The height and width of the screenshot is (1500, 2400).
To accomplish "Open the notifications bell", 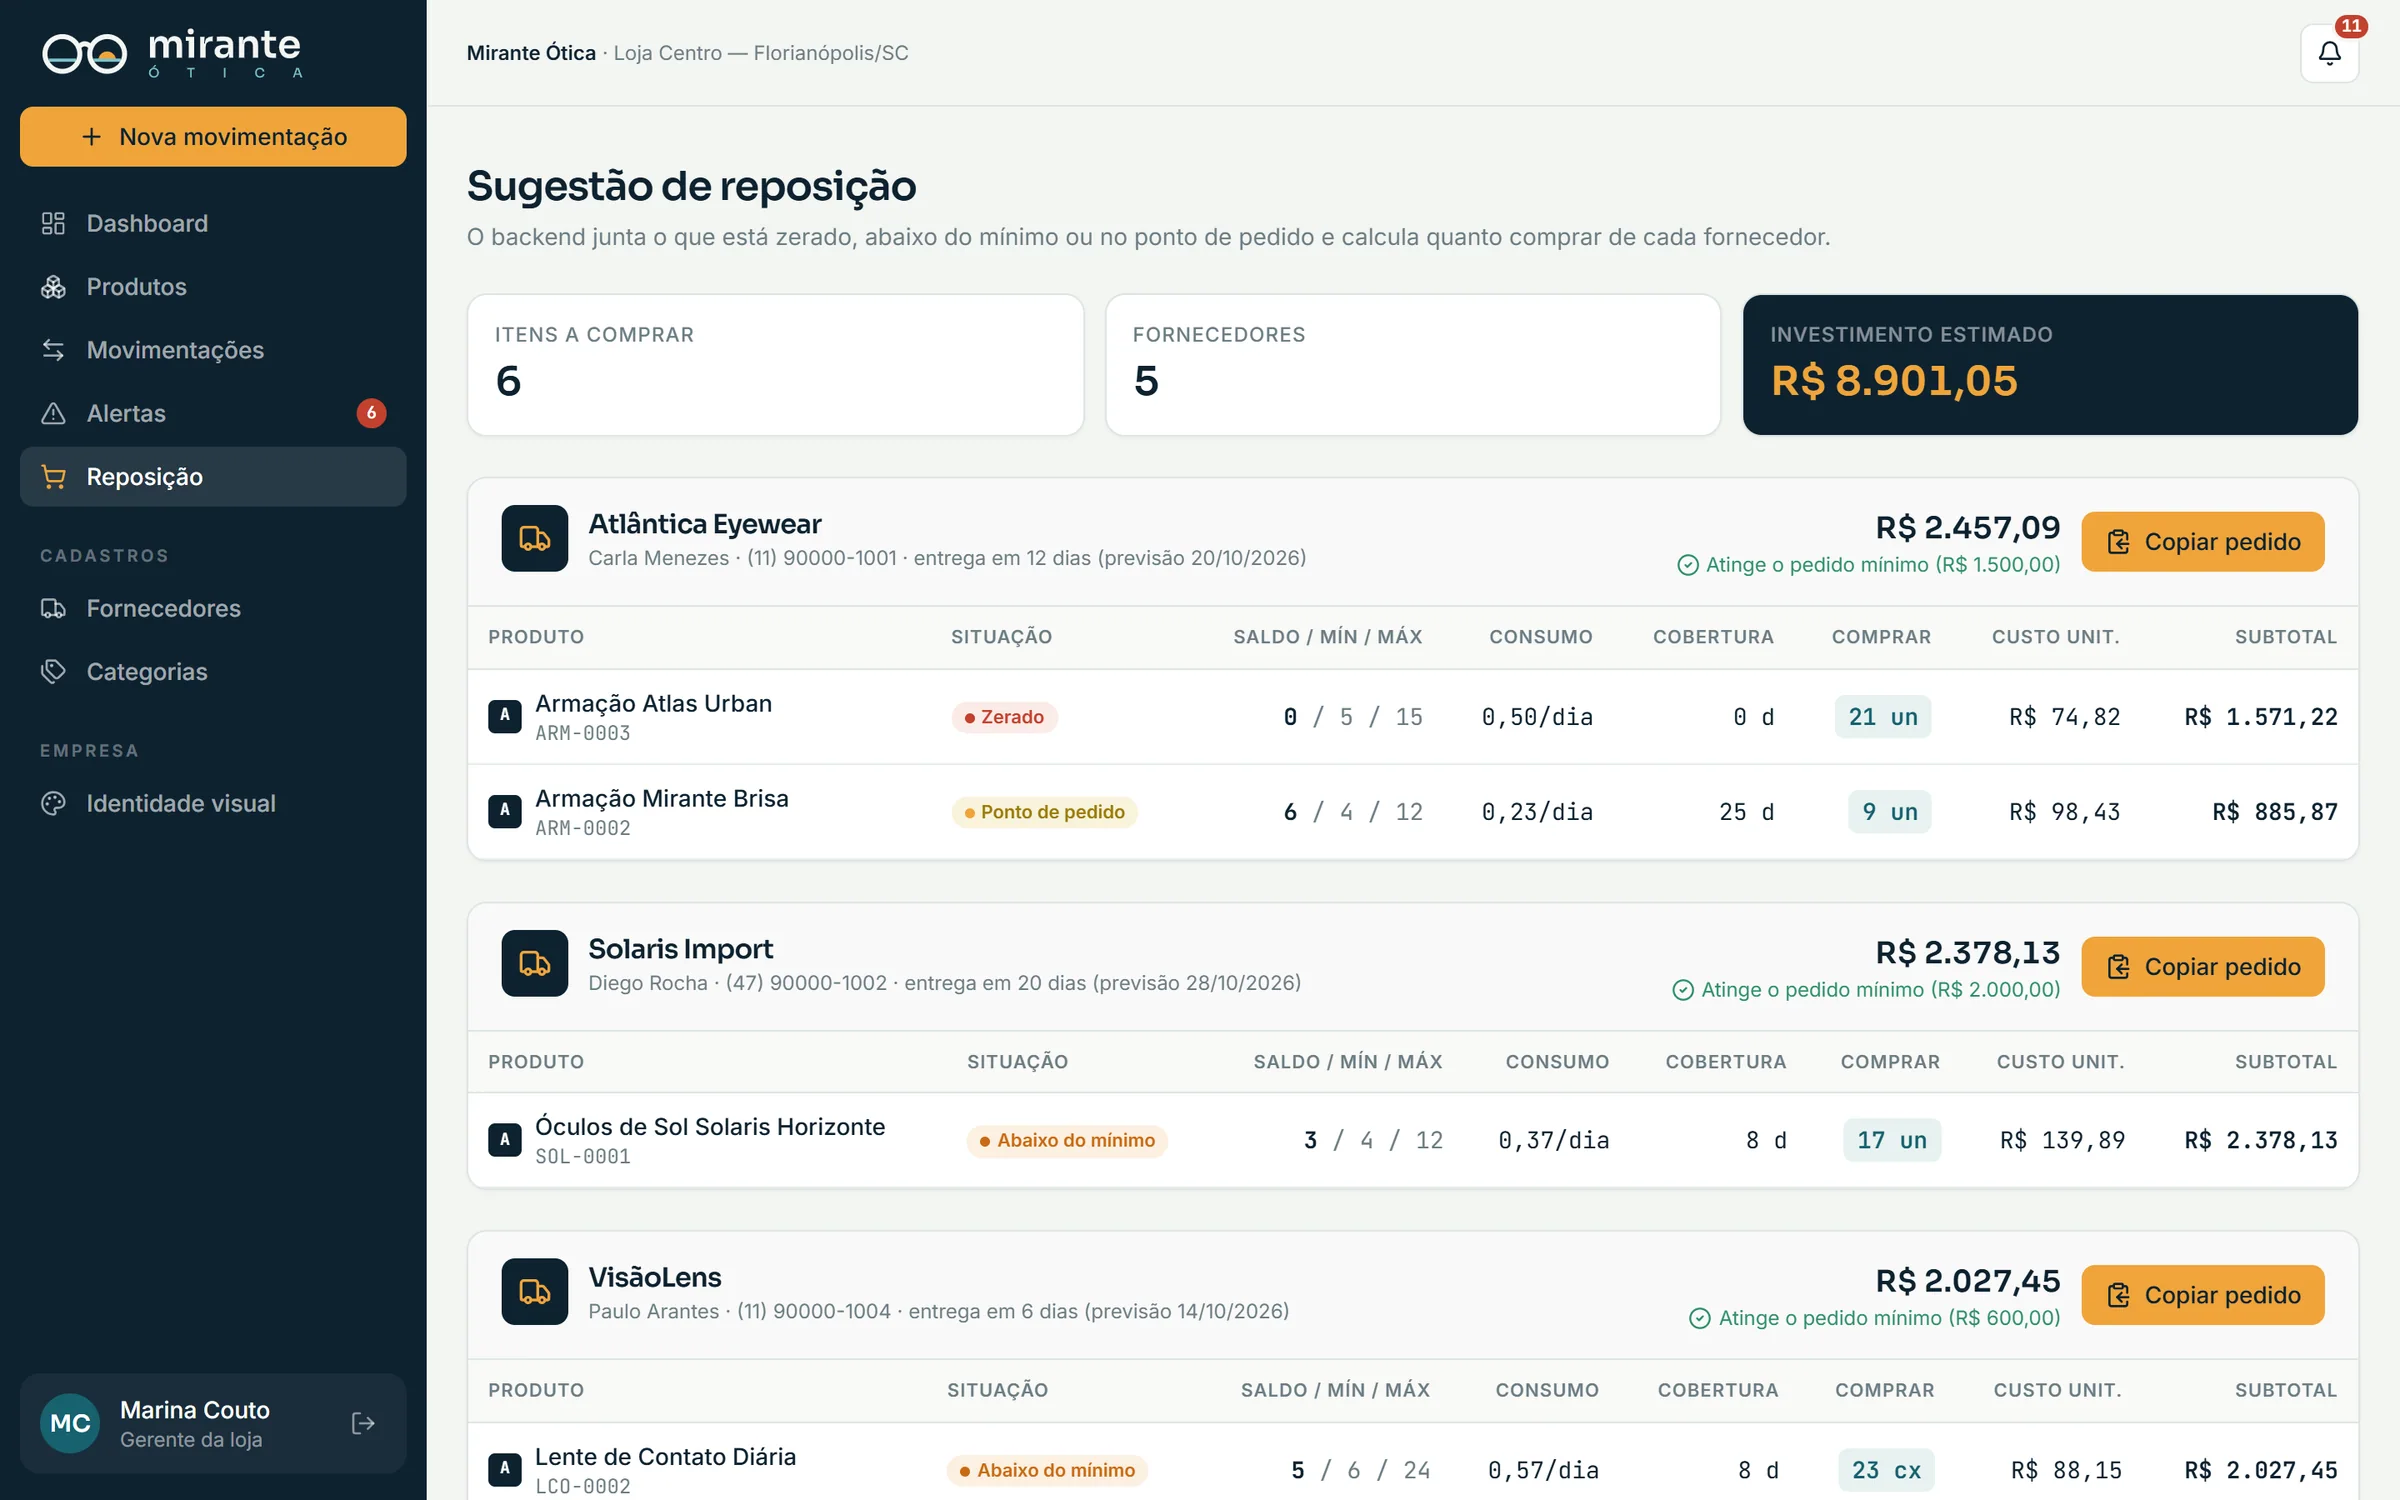I will pyautogui.click(x=2329, y=53).
